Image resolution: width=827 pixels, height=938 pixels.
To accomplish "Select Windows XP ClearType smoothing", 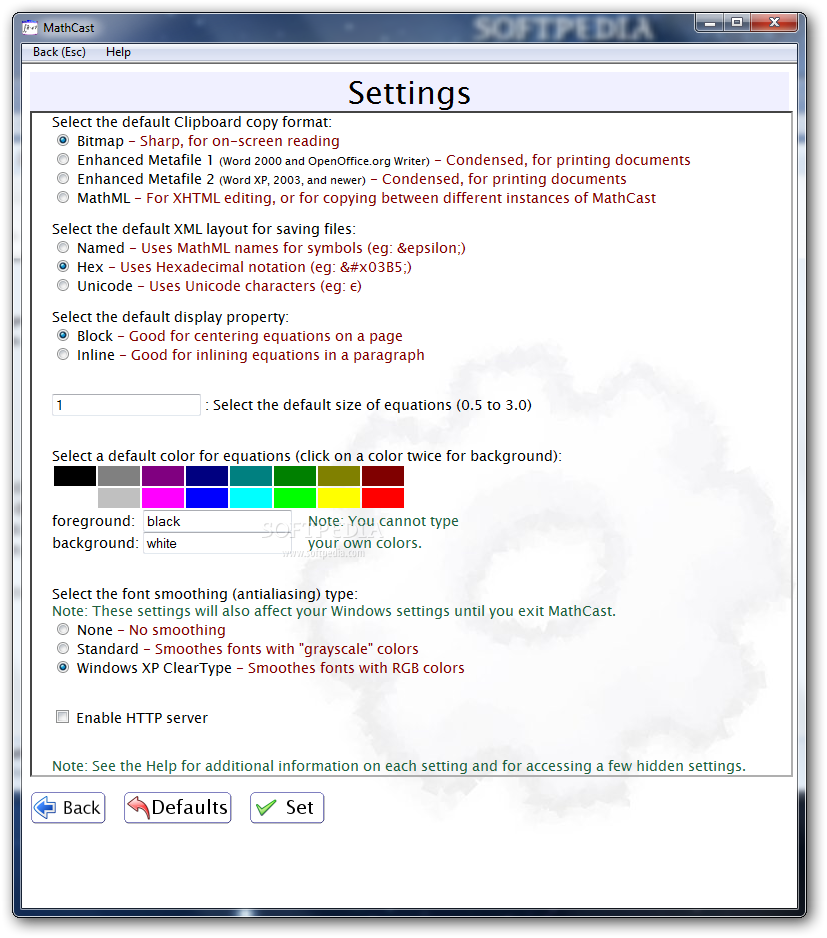I will click(x=63, y=668).
